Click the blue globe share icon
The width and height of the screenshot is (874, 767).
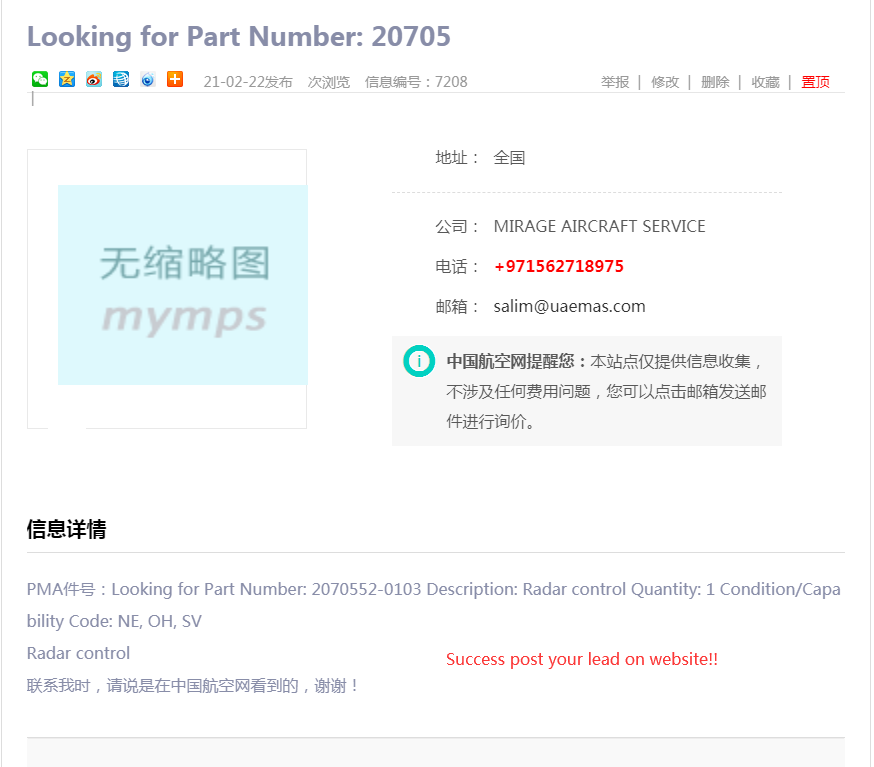coord(121,80)
